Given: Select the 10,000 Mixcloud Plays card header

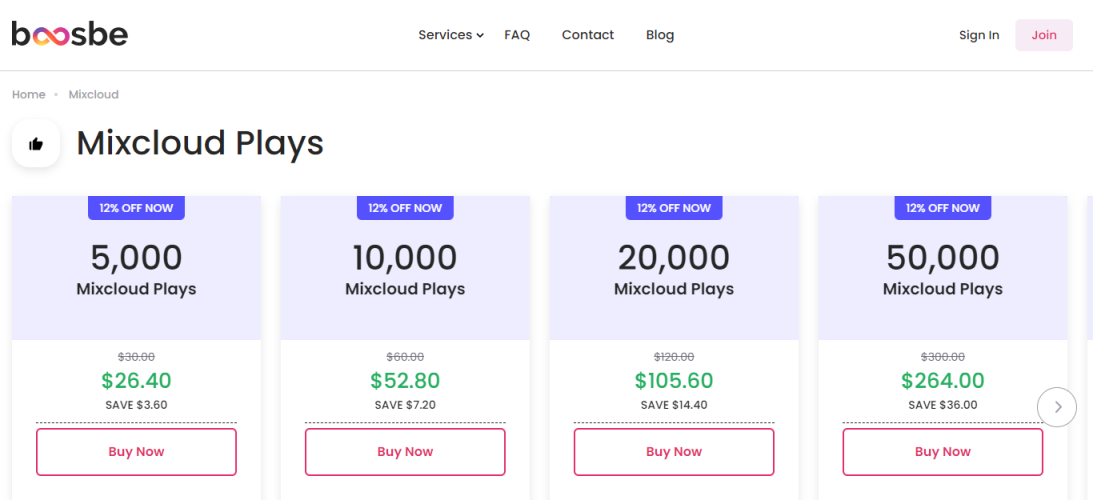Looking at the screenshot, I should tap(405, 270).
